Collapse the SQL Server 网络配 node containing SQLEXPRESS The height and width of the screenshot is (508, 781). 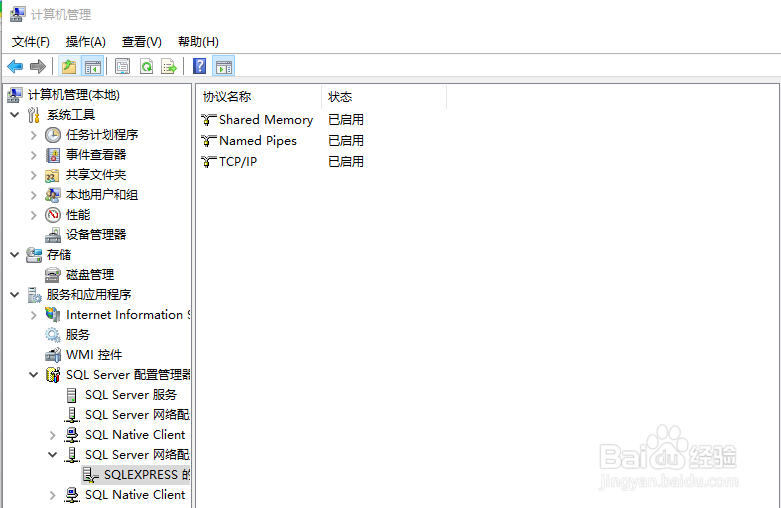click(x=52, y=454)
